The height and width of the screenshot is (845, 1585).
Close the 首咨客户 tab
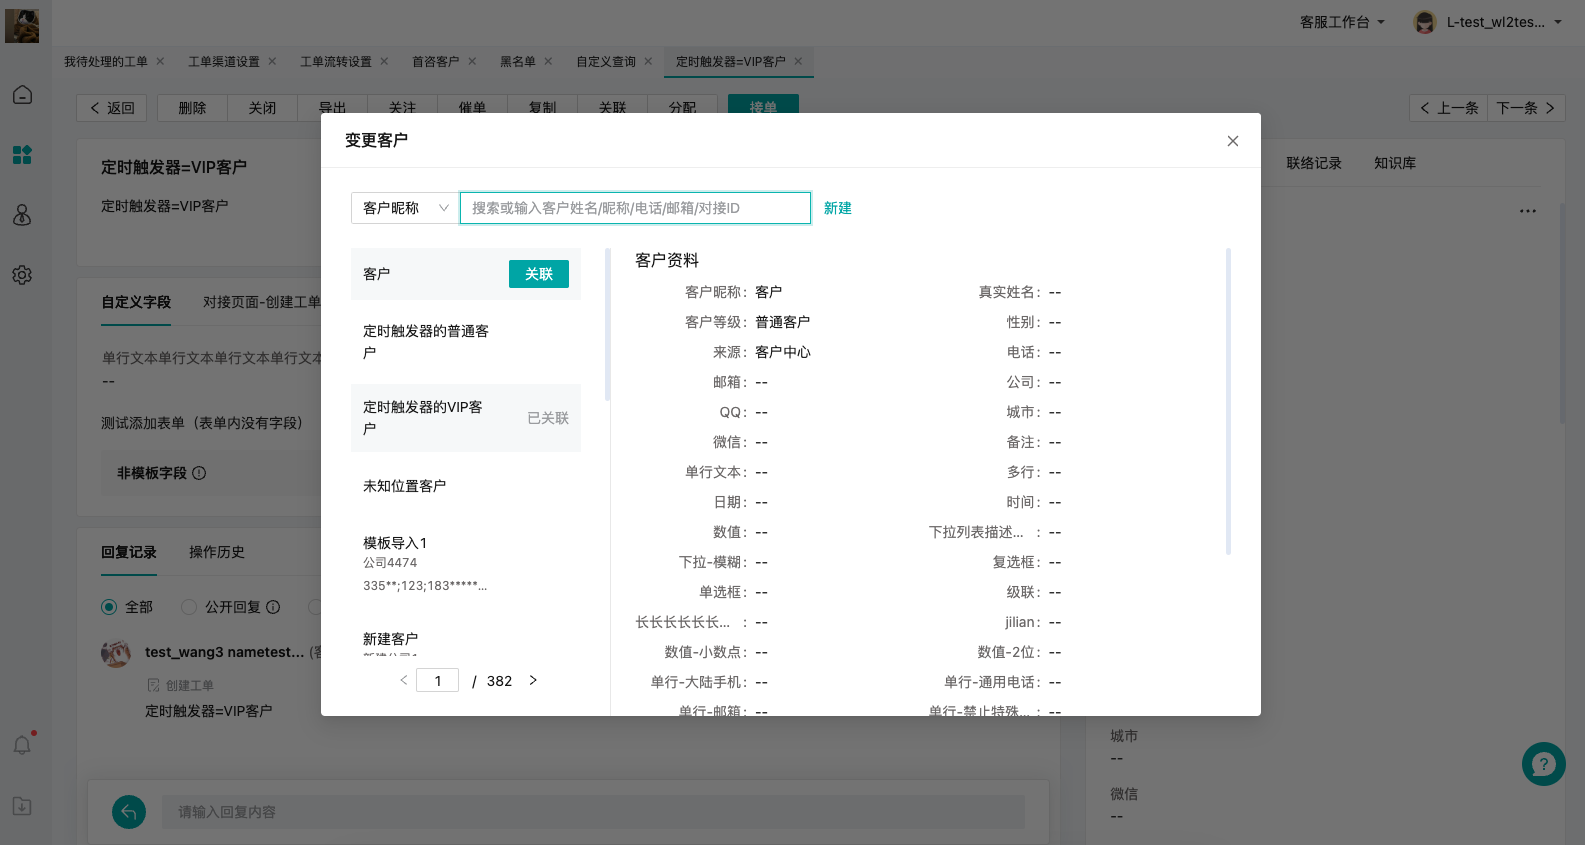click(472, 62)
